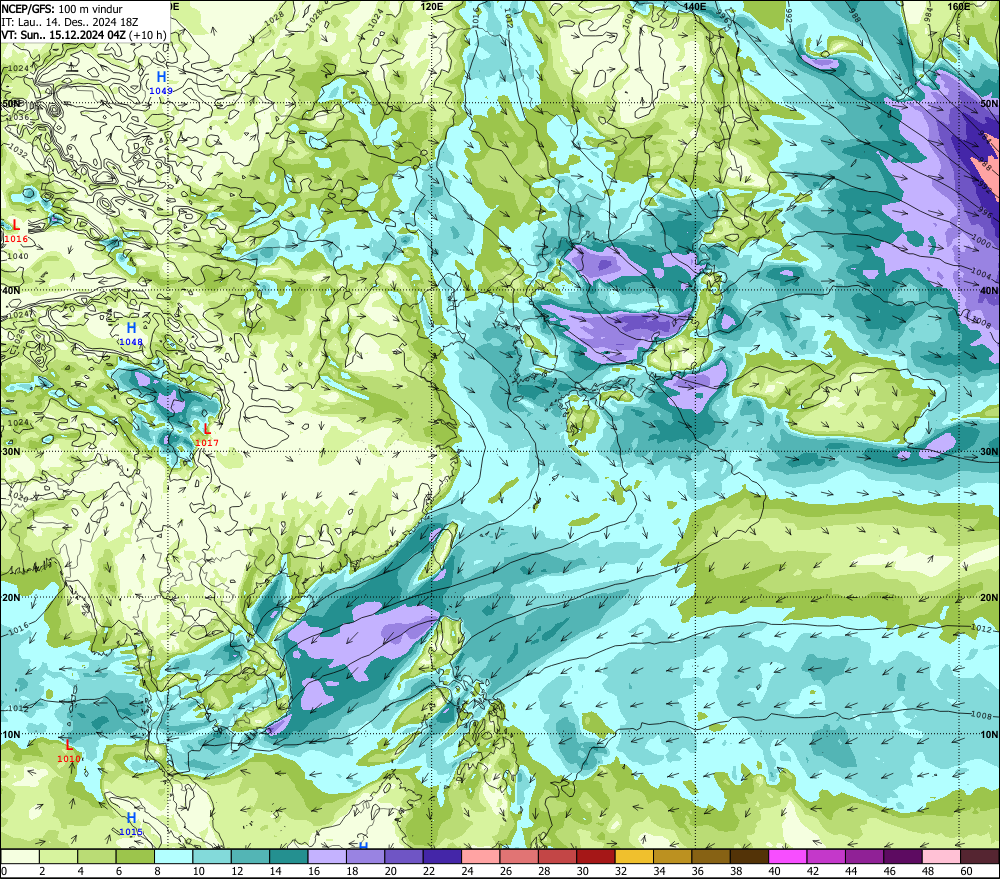The width and height of the screenshot is (1000, 879).
Task: Click the 40N label on right edge
Action: (989, 290)
